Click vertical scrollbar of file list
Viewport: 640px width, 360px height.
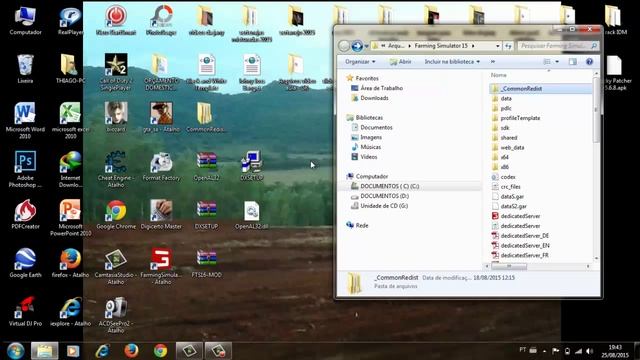[x=596, y=110]
